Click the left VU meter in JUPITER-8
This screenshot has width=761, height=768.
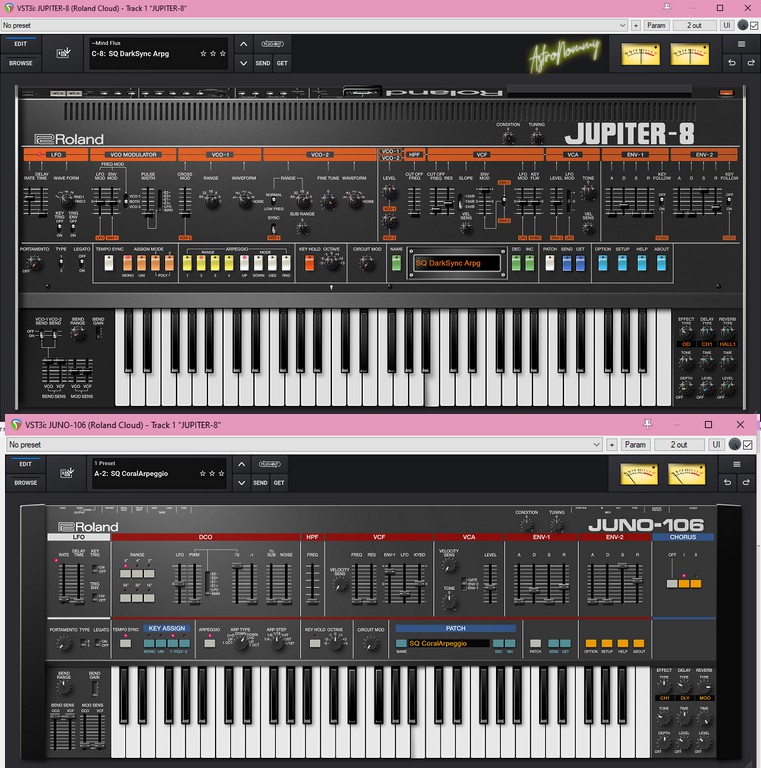[x=640, y=54]
